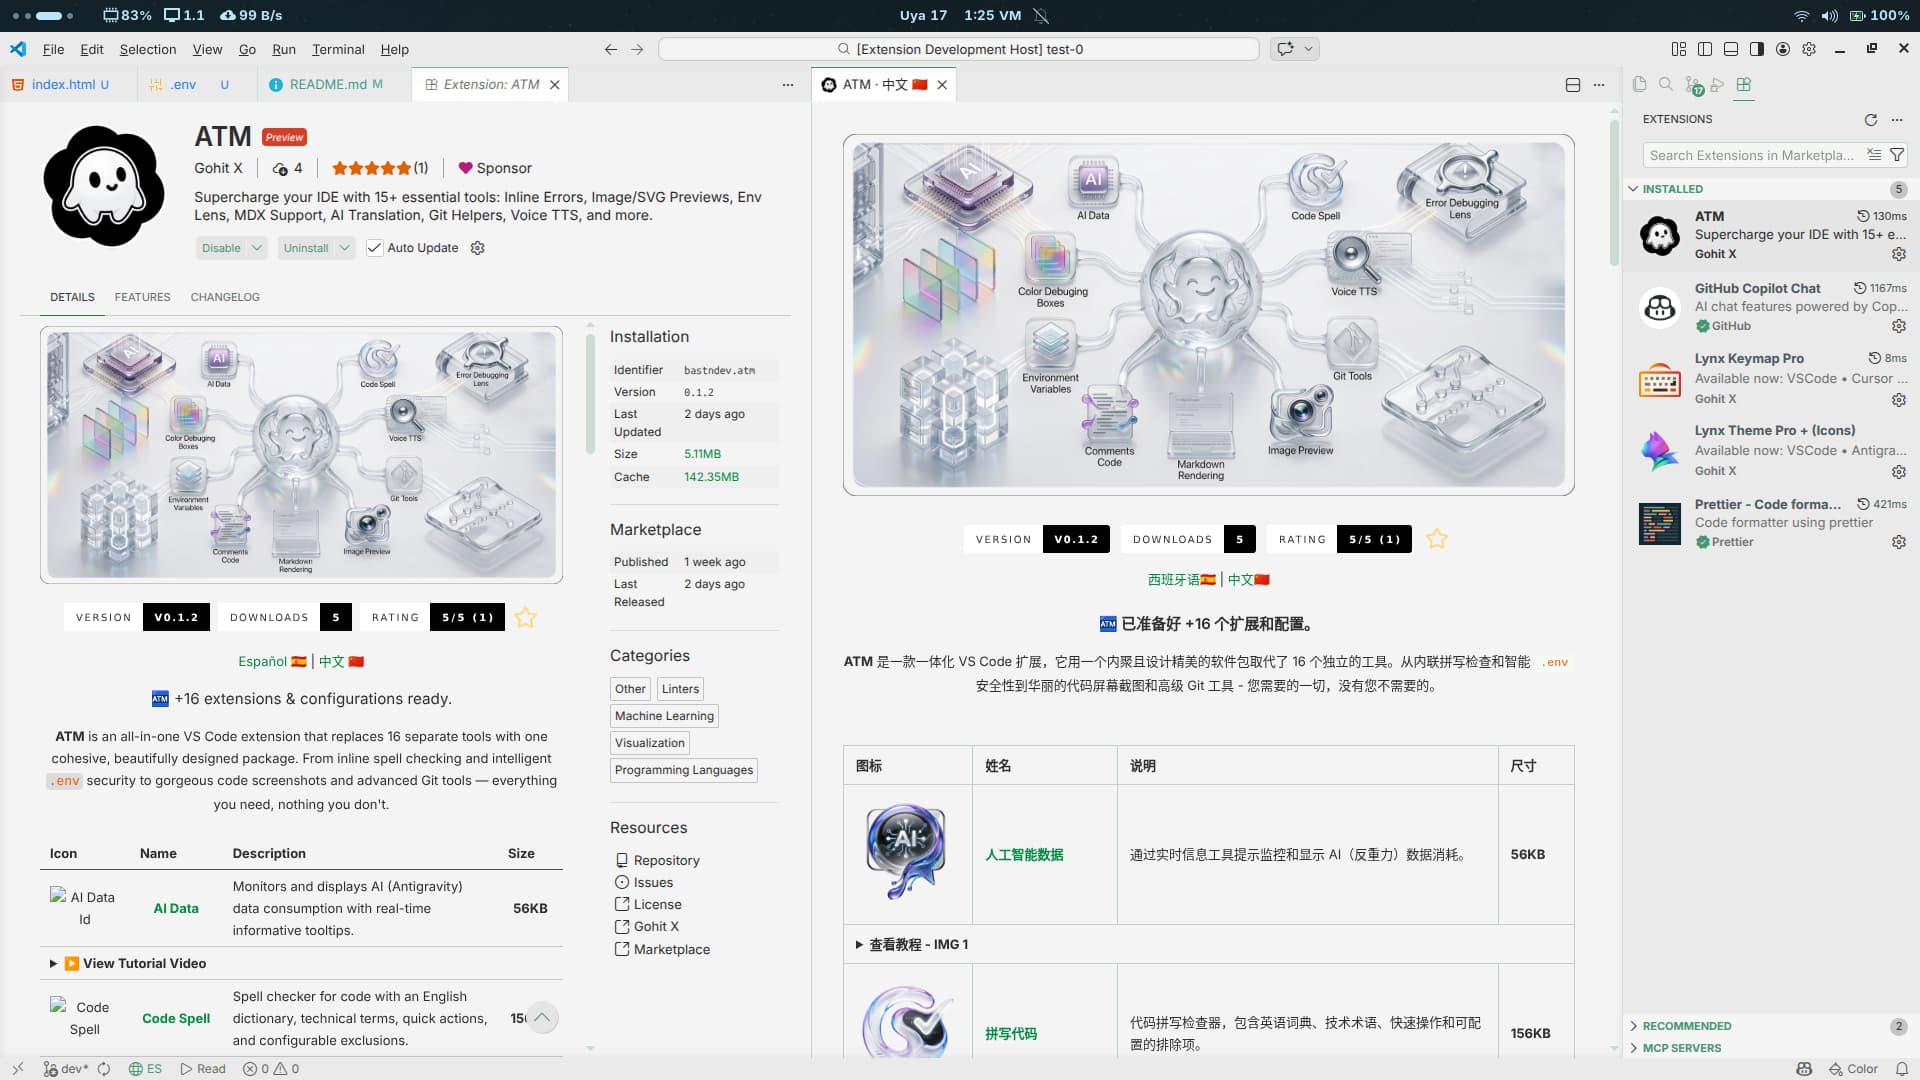Open the Run and Debug view icon
This screenshot has width=1920, height=1080.
point(1718,85)
